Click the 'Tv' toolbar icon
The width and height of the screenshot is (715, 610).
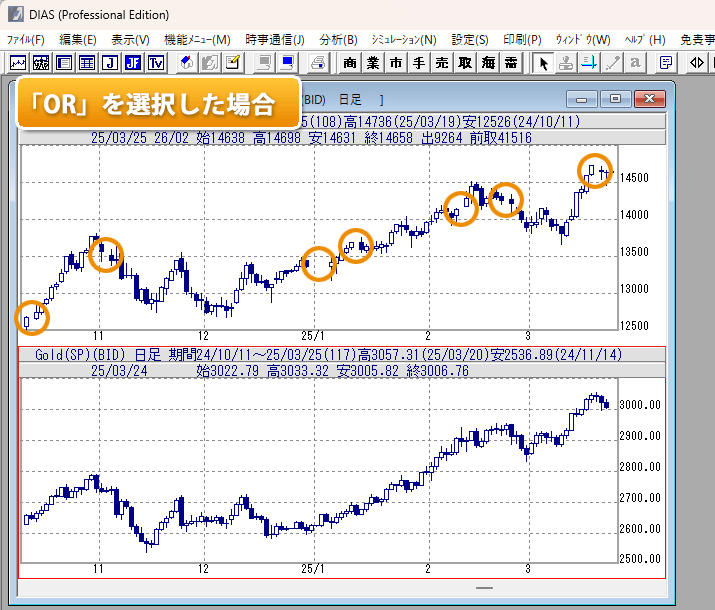coord(156,63)
